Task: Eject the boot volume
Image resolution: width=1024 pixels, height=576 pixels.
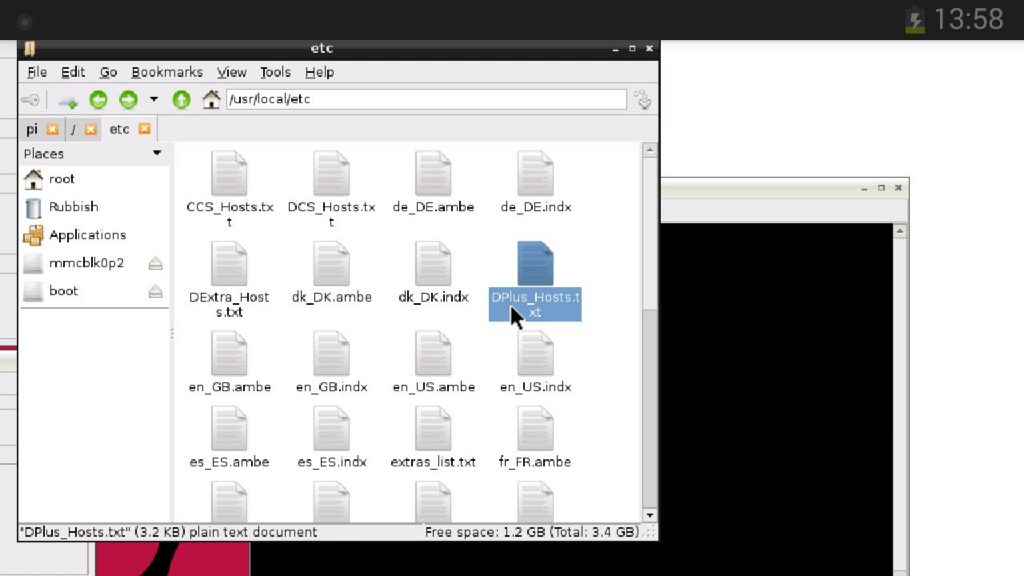Action: click(155, 291)
